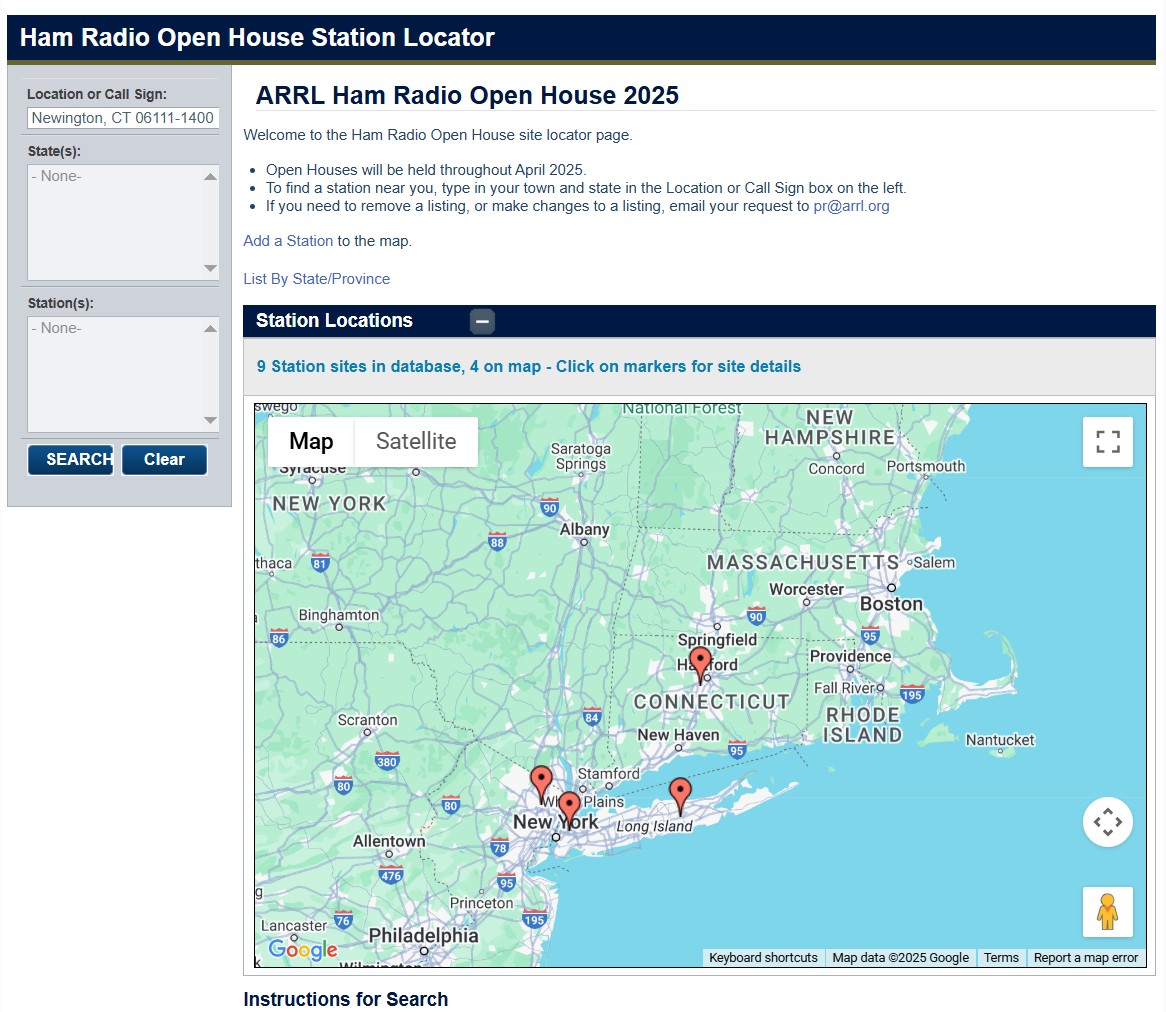Click the Google logo on map

coord(302,949)
